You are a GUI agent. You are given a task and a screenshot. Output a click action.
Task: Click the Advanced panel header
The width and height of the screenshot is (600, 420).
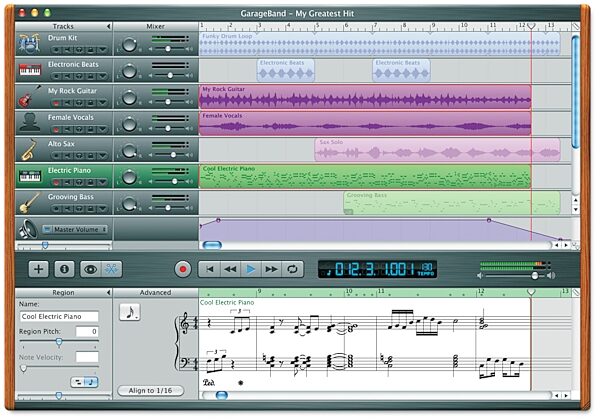(x=156, y=293)
